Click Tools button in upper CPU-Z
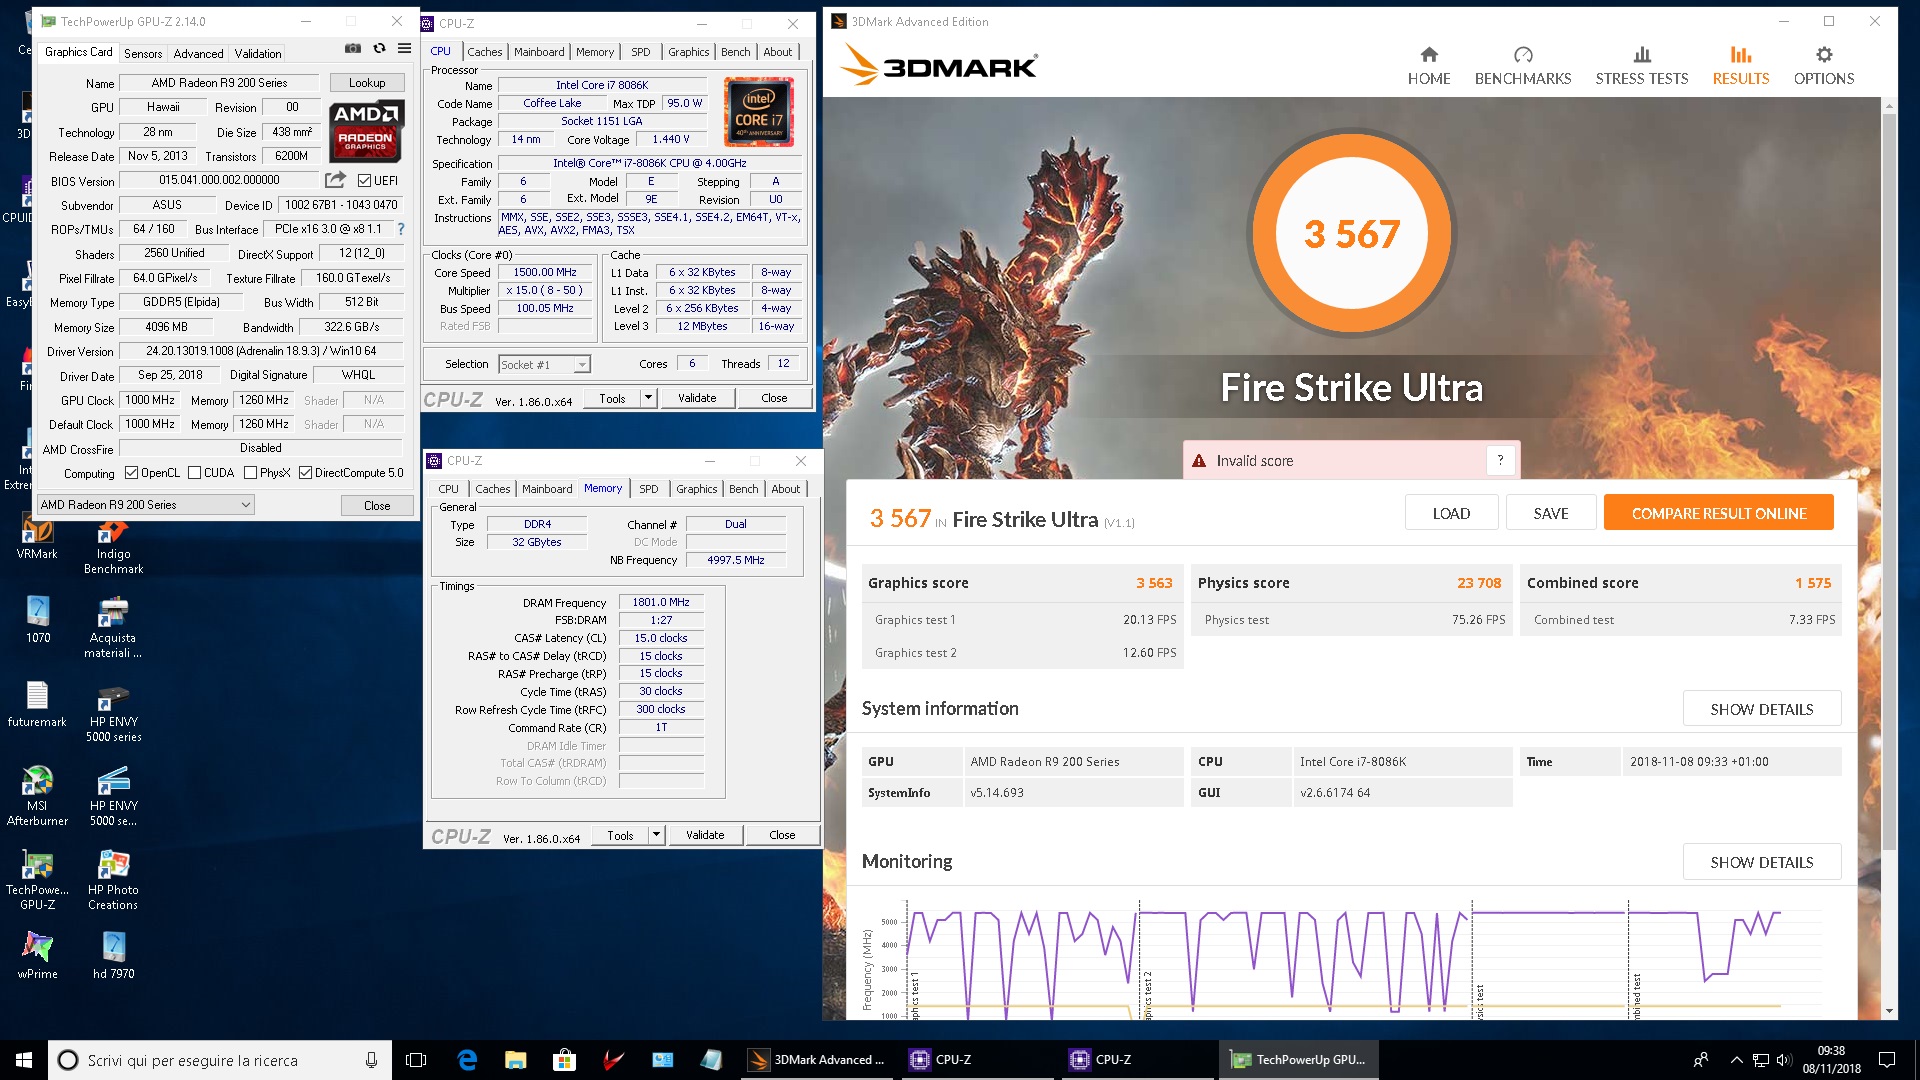The width and height of the screenshot is (1920, 1080). [x=612, y=398]
